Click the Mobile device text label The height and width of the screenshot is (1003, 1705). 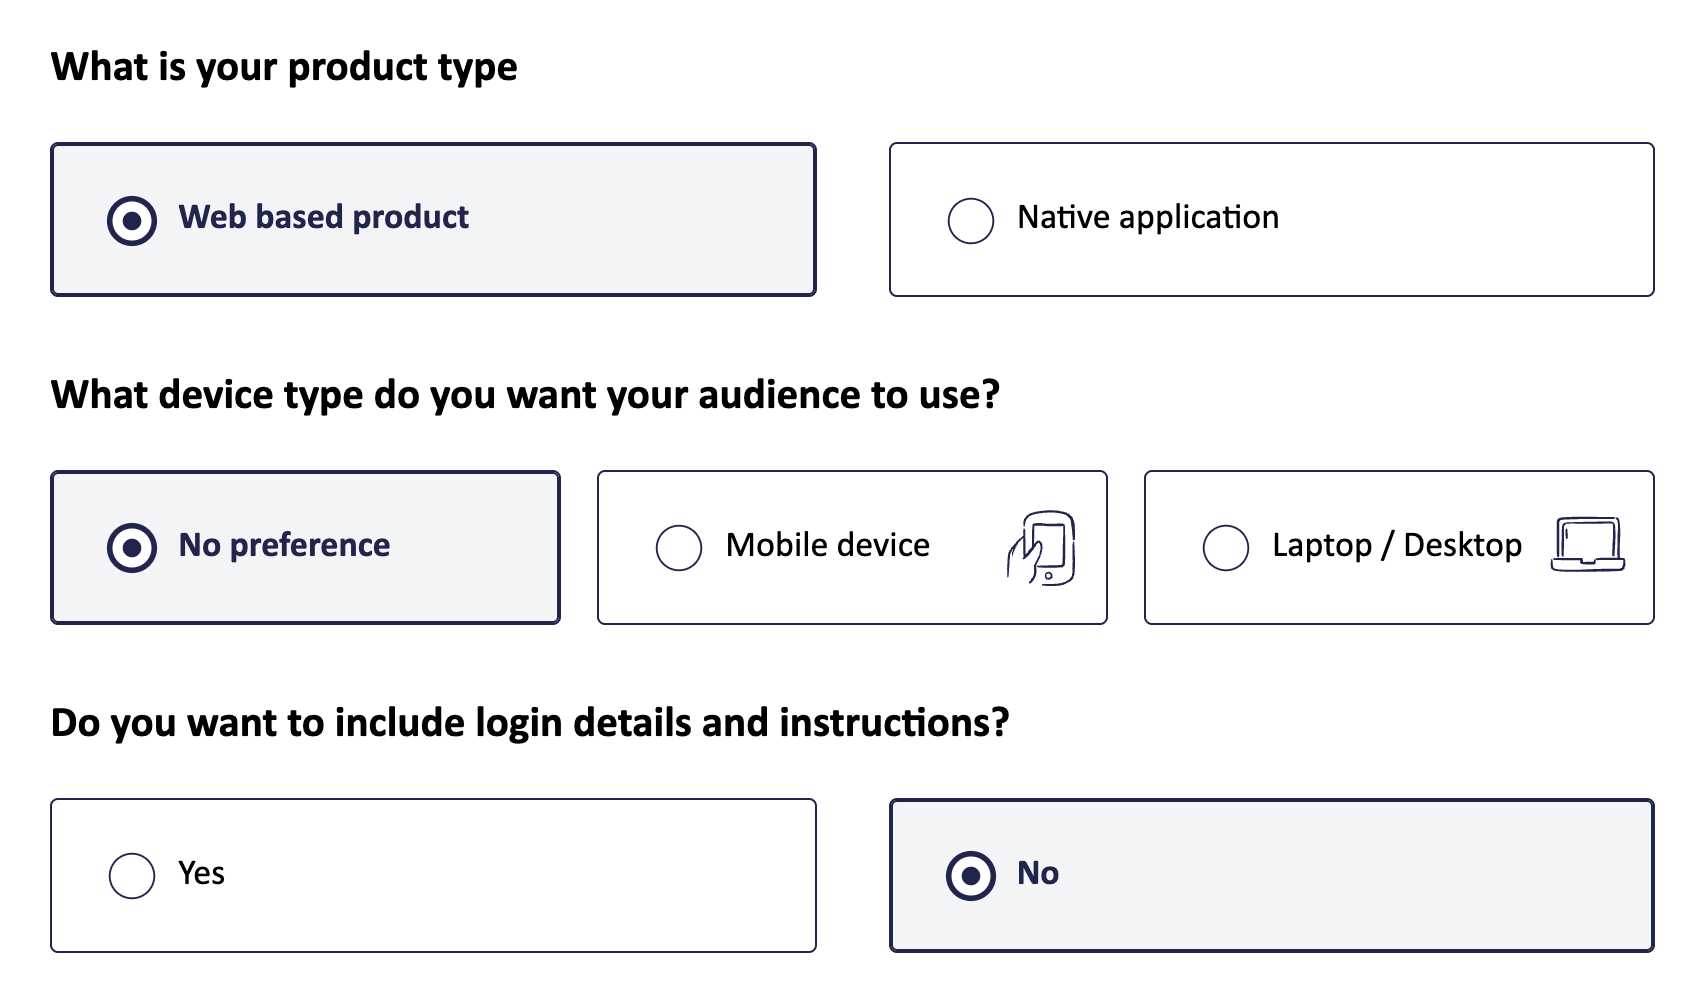[827, 545]
